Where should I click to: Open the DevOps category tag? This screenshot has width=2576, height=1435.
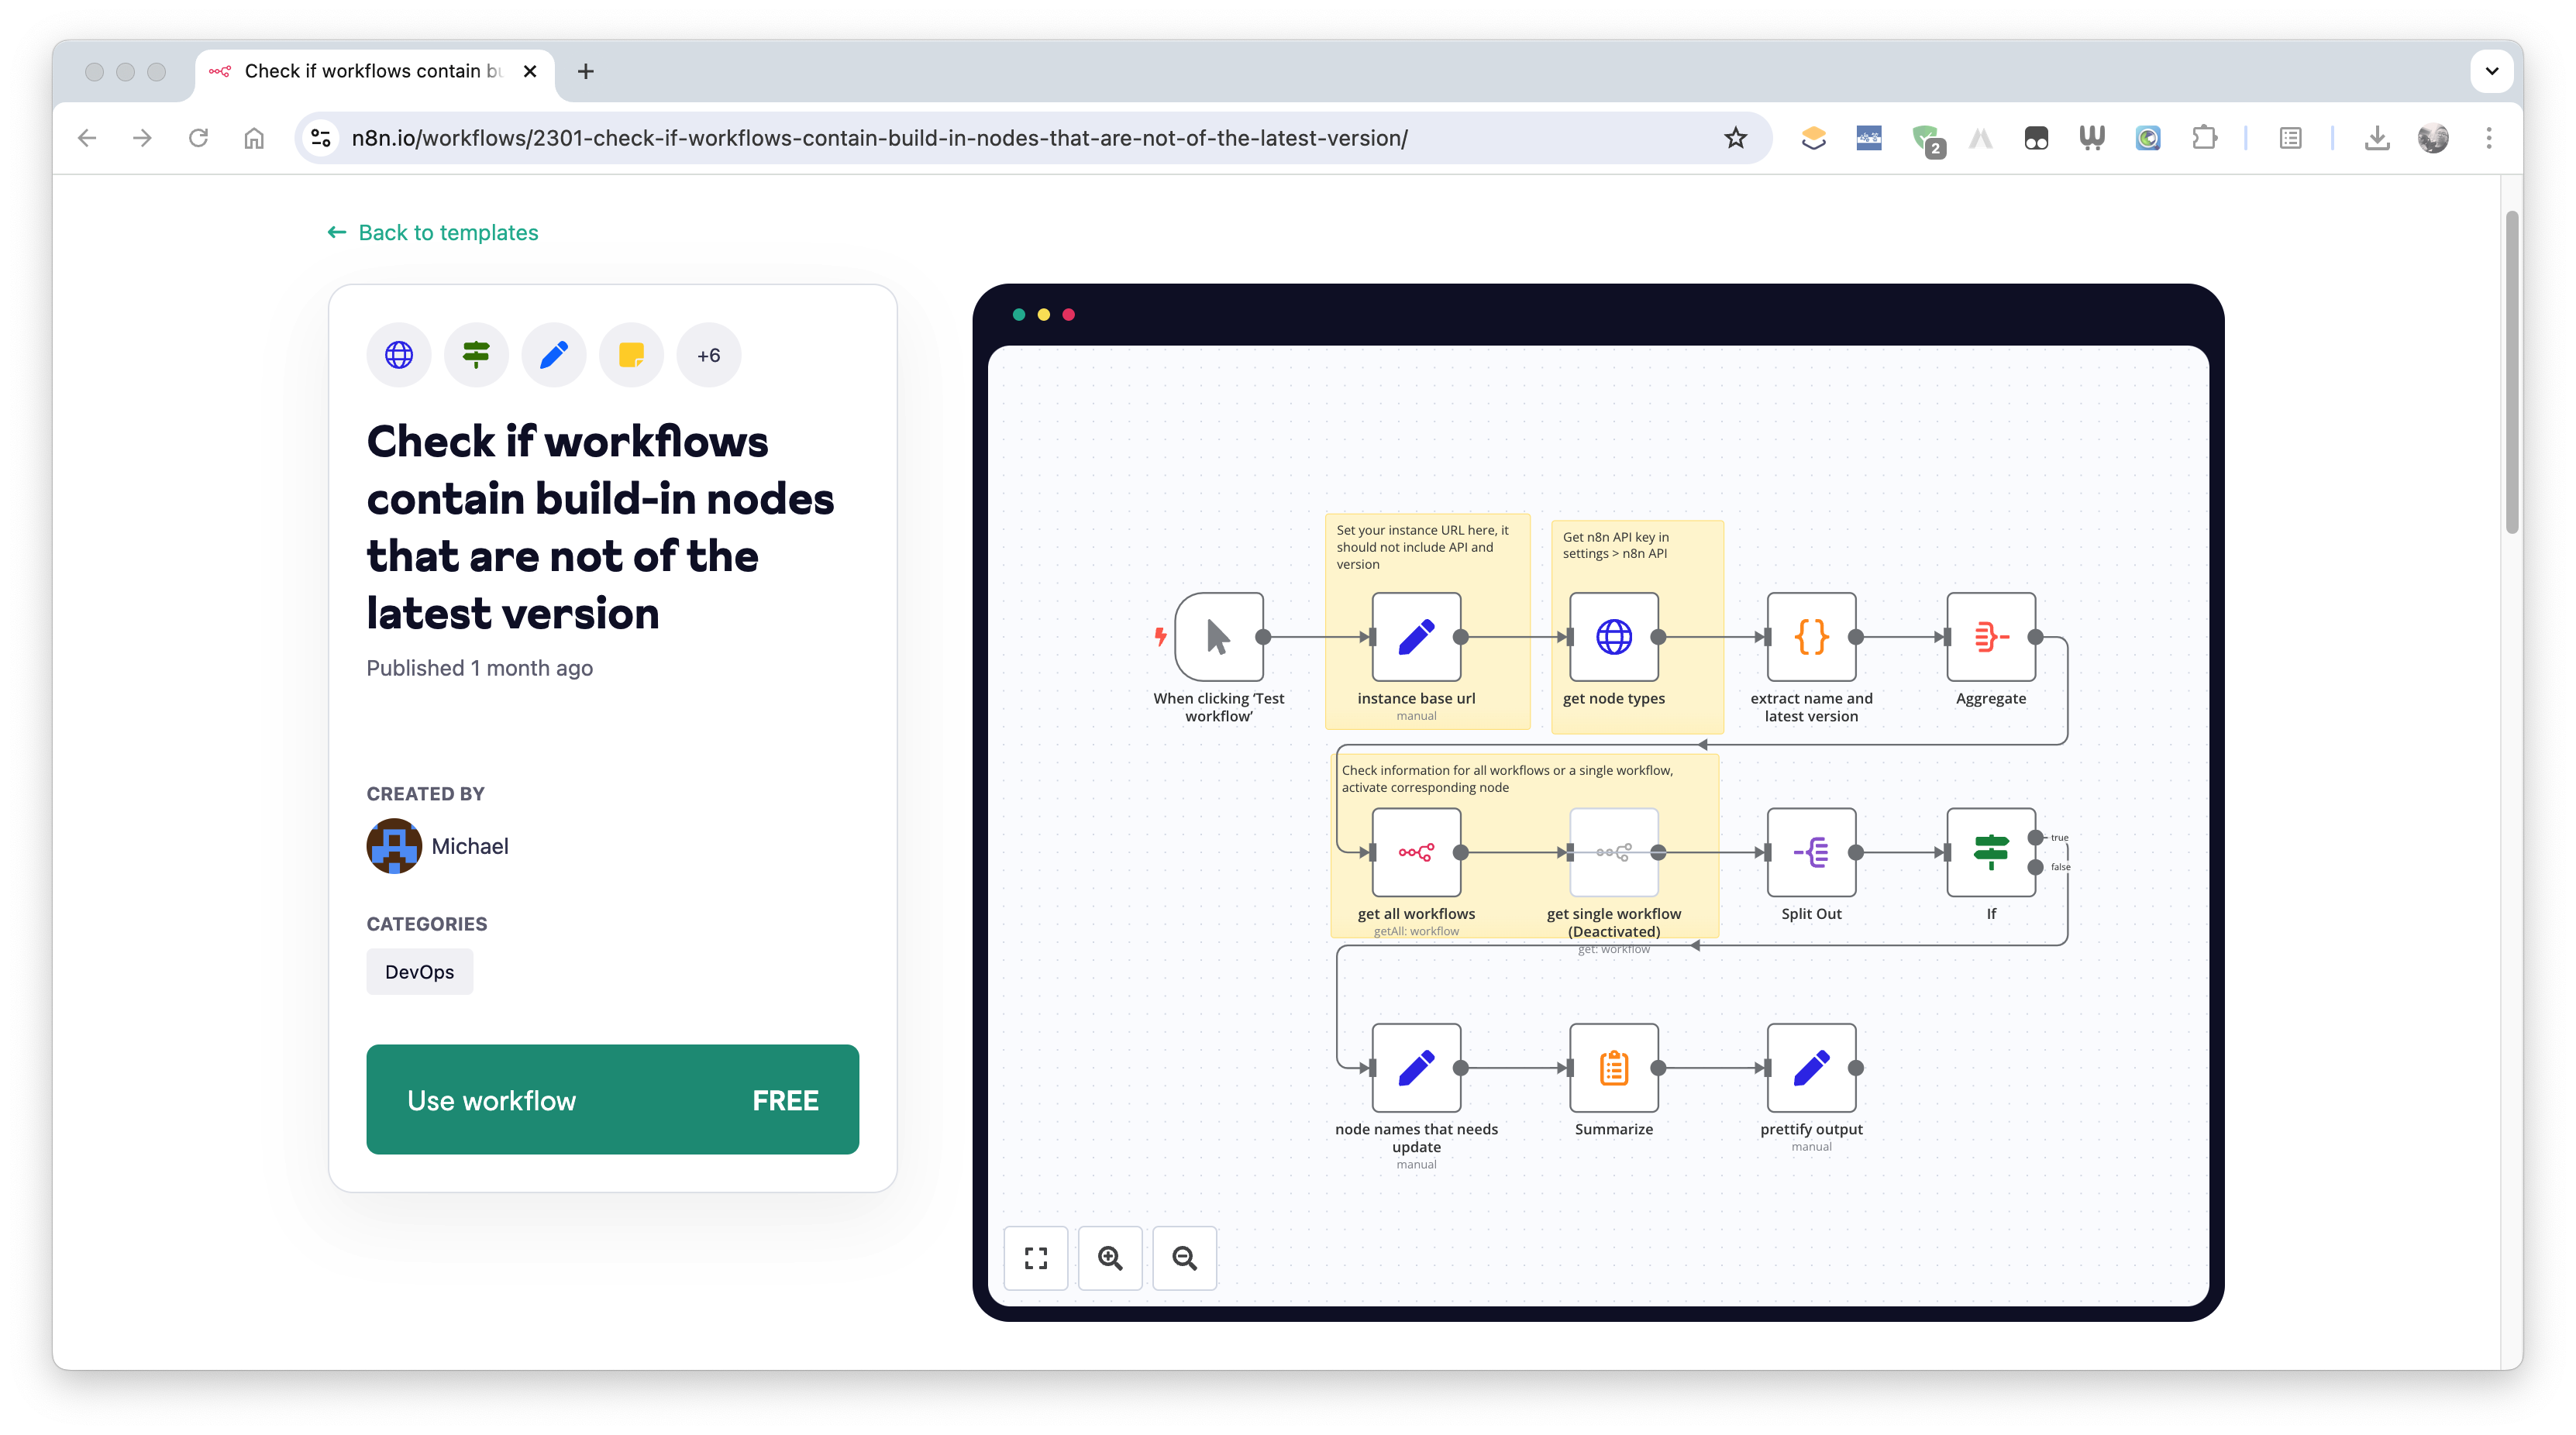tap(419, 972)
